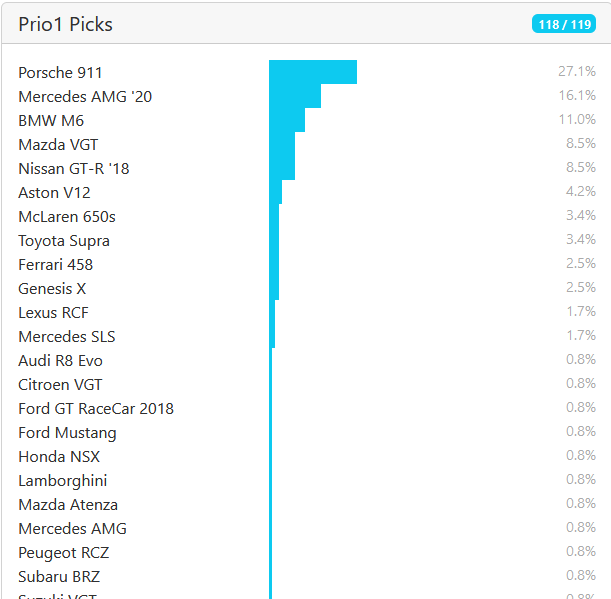Select Mercedes AMG '20 entry
Image resolution: width=611 pixels, height=599 pixels.
[85, 97]
